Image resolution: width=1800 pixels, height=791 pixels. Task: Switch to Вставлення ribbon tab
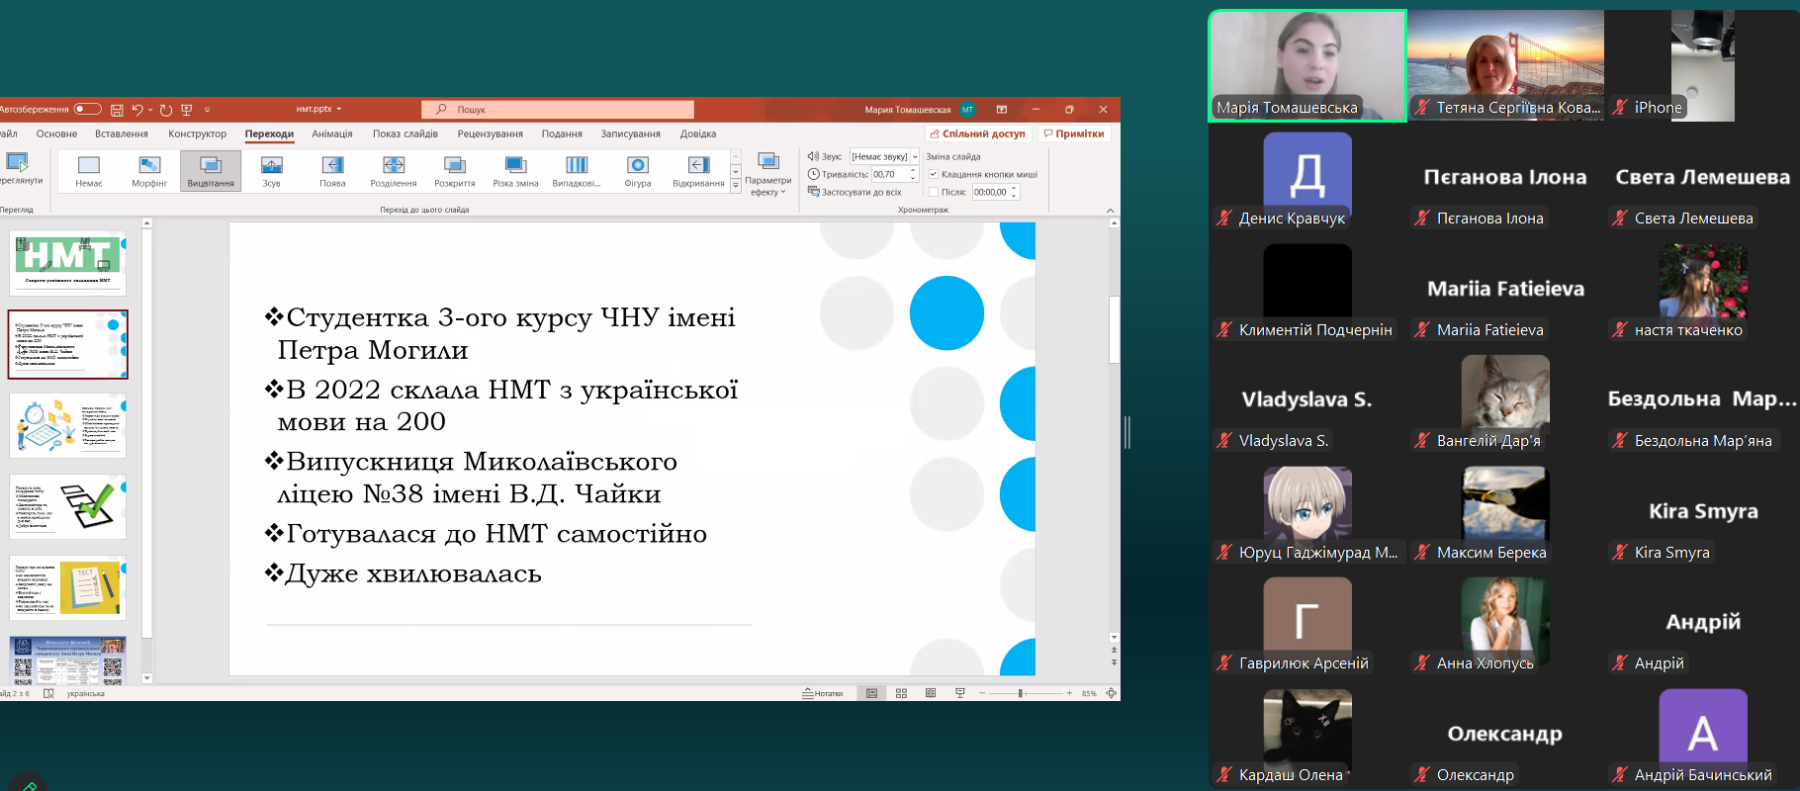(x=121, y=134)
